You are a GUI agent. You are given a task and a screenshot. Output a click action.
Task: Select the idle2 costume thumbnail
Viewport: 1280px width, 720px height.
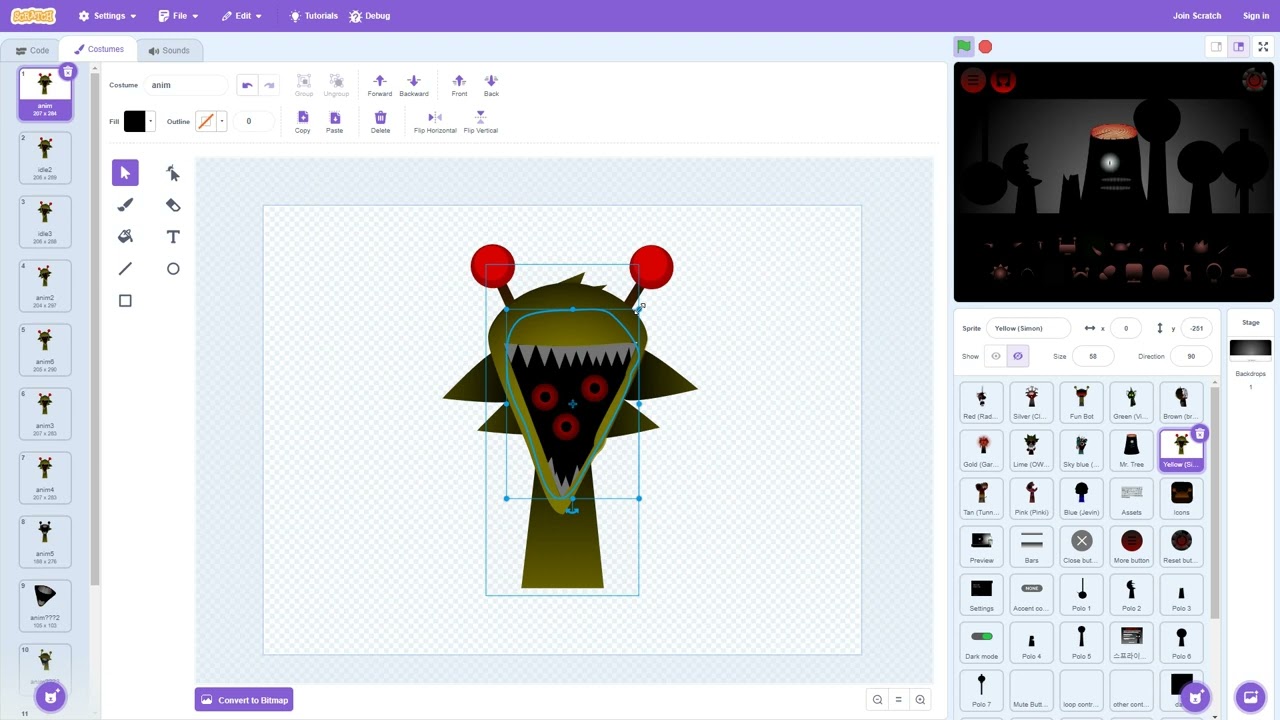pyautogui.click(x=45, y=158)
